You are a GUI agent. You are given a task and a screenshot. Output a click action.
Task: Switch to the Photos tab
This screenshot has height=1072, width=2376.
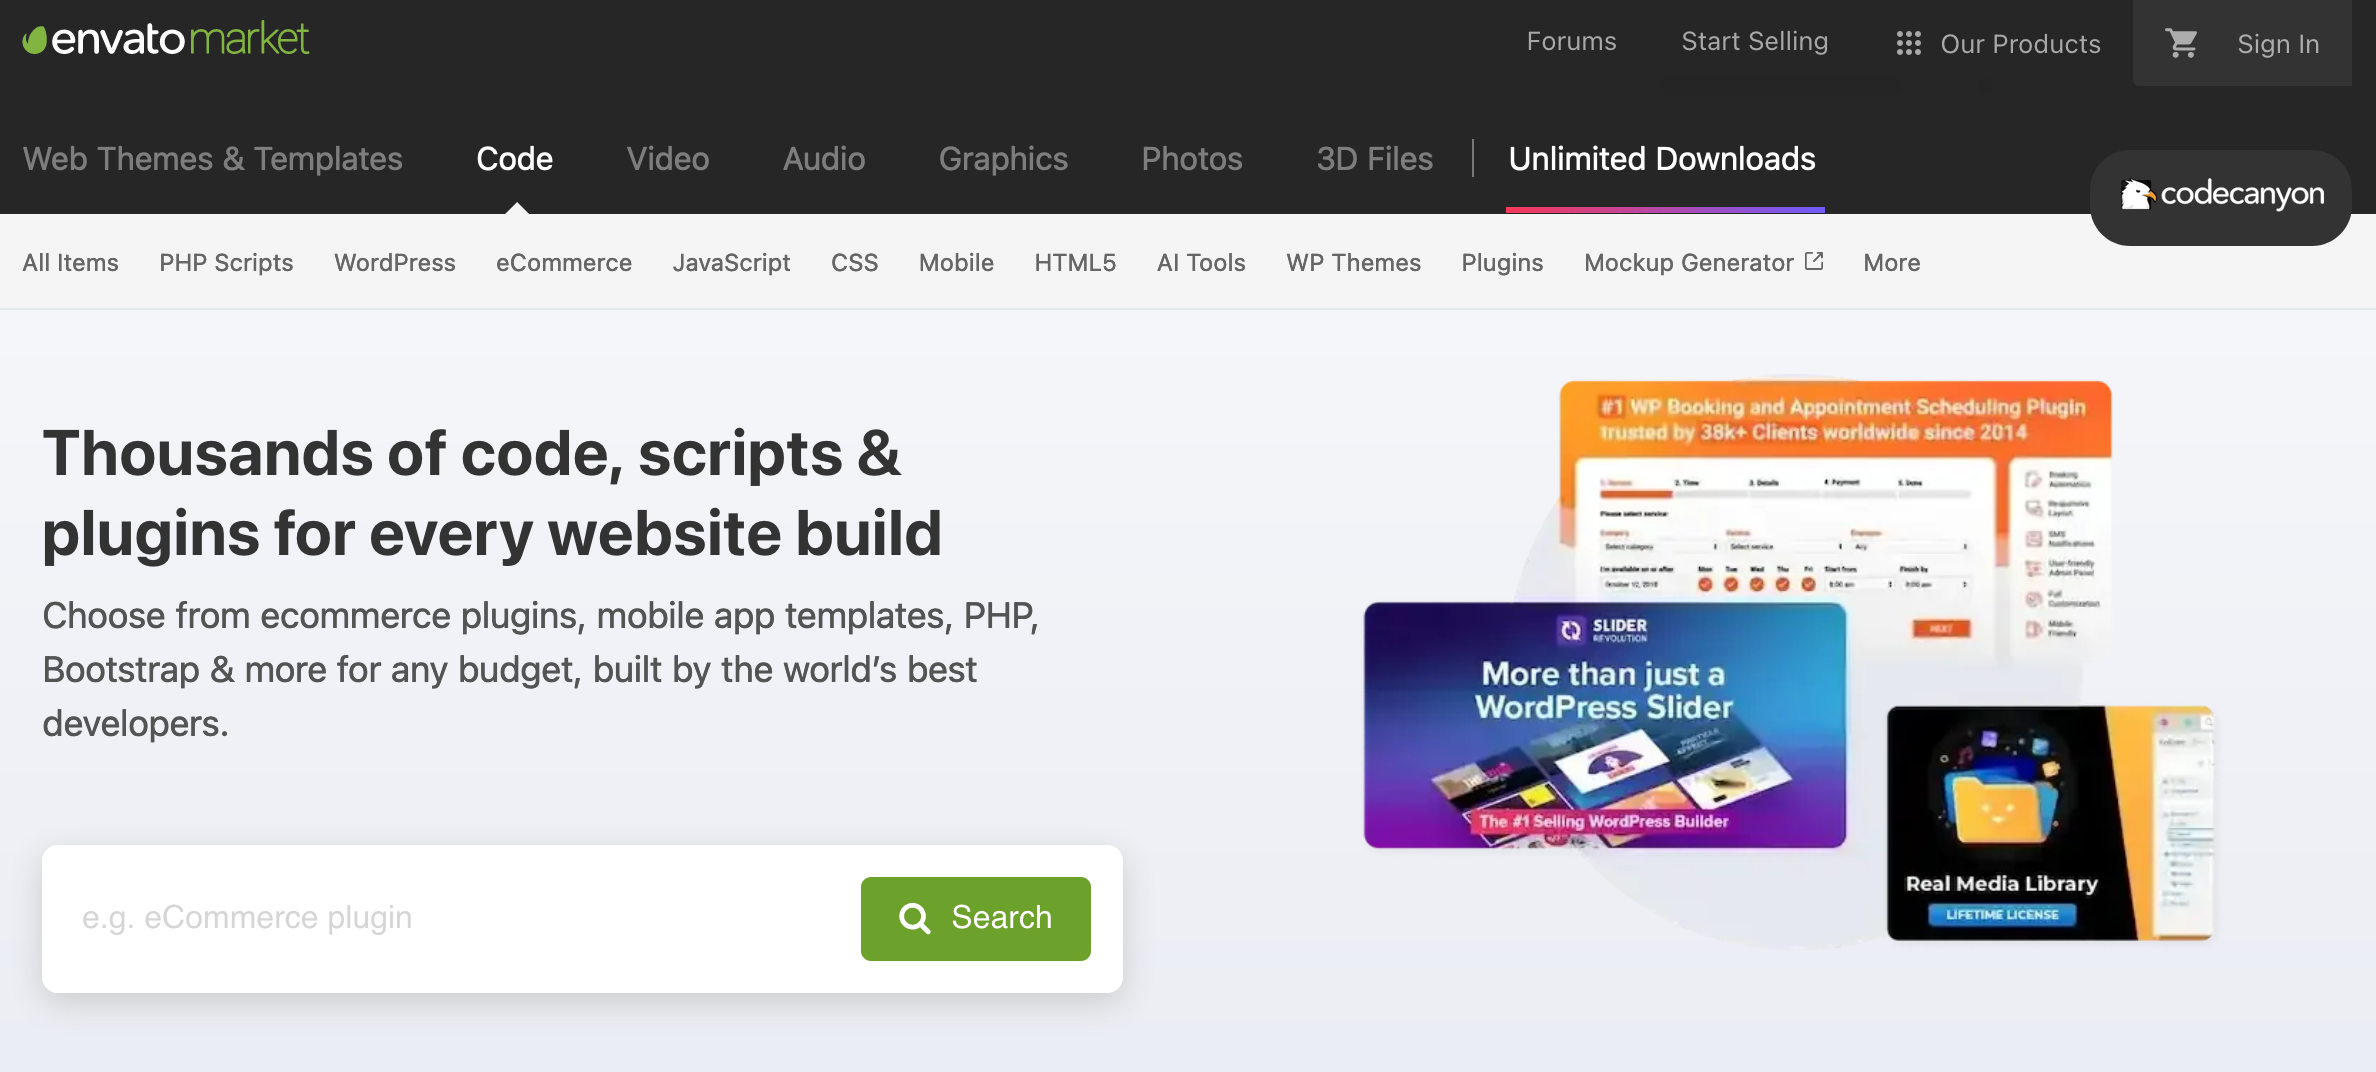pos(1192,158)
